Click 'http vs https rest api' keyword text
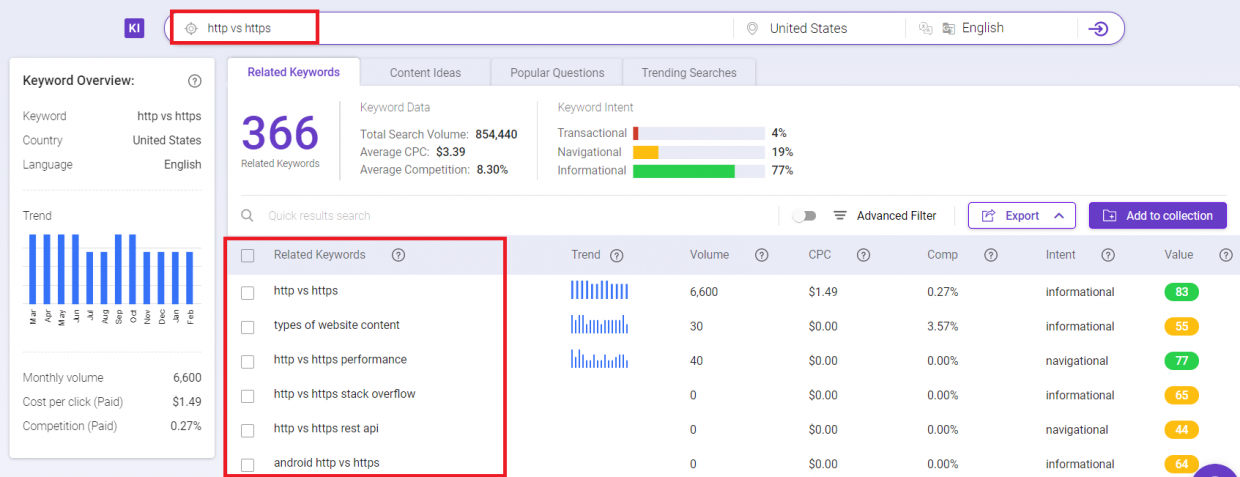The width and height of the screenshot is (1240, 477). [x=326, y=428]
